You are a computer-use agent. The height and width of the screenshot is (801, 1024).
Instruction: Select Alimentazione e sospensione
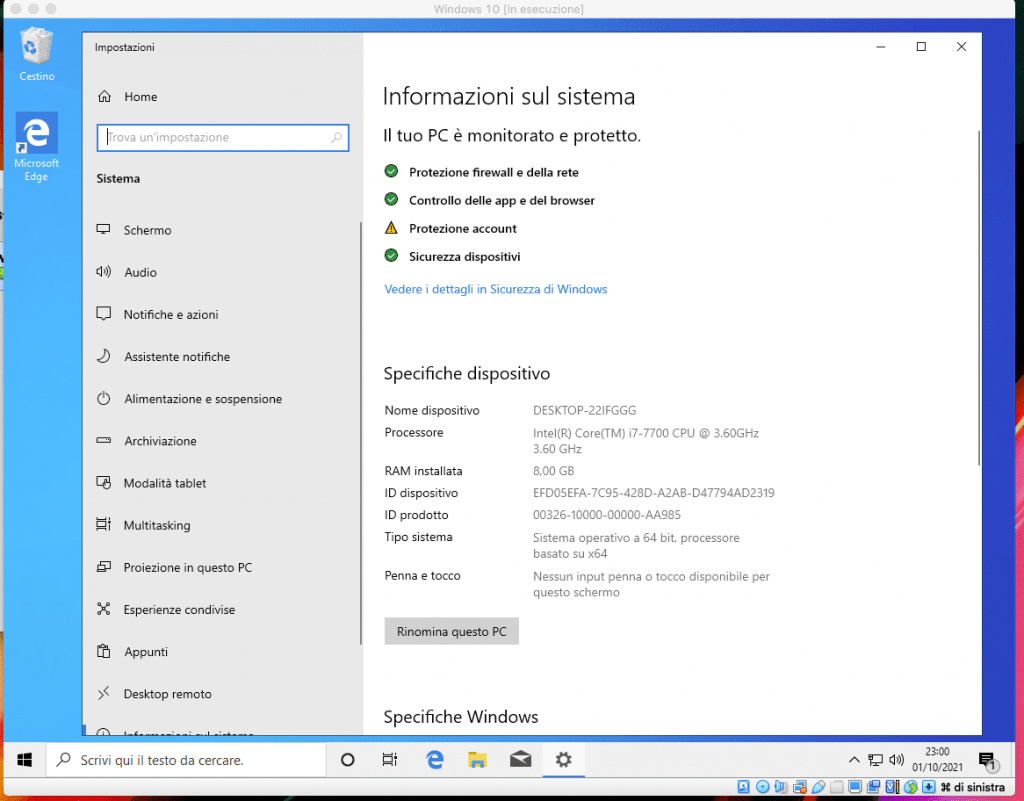tap(189, 399)
